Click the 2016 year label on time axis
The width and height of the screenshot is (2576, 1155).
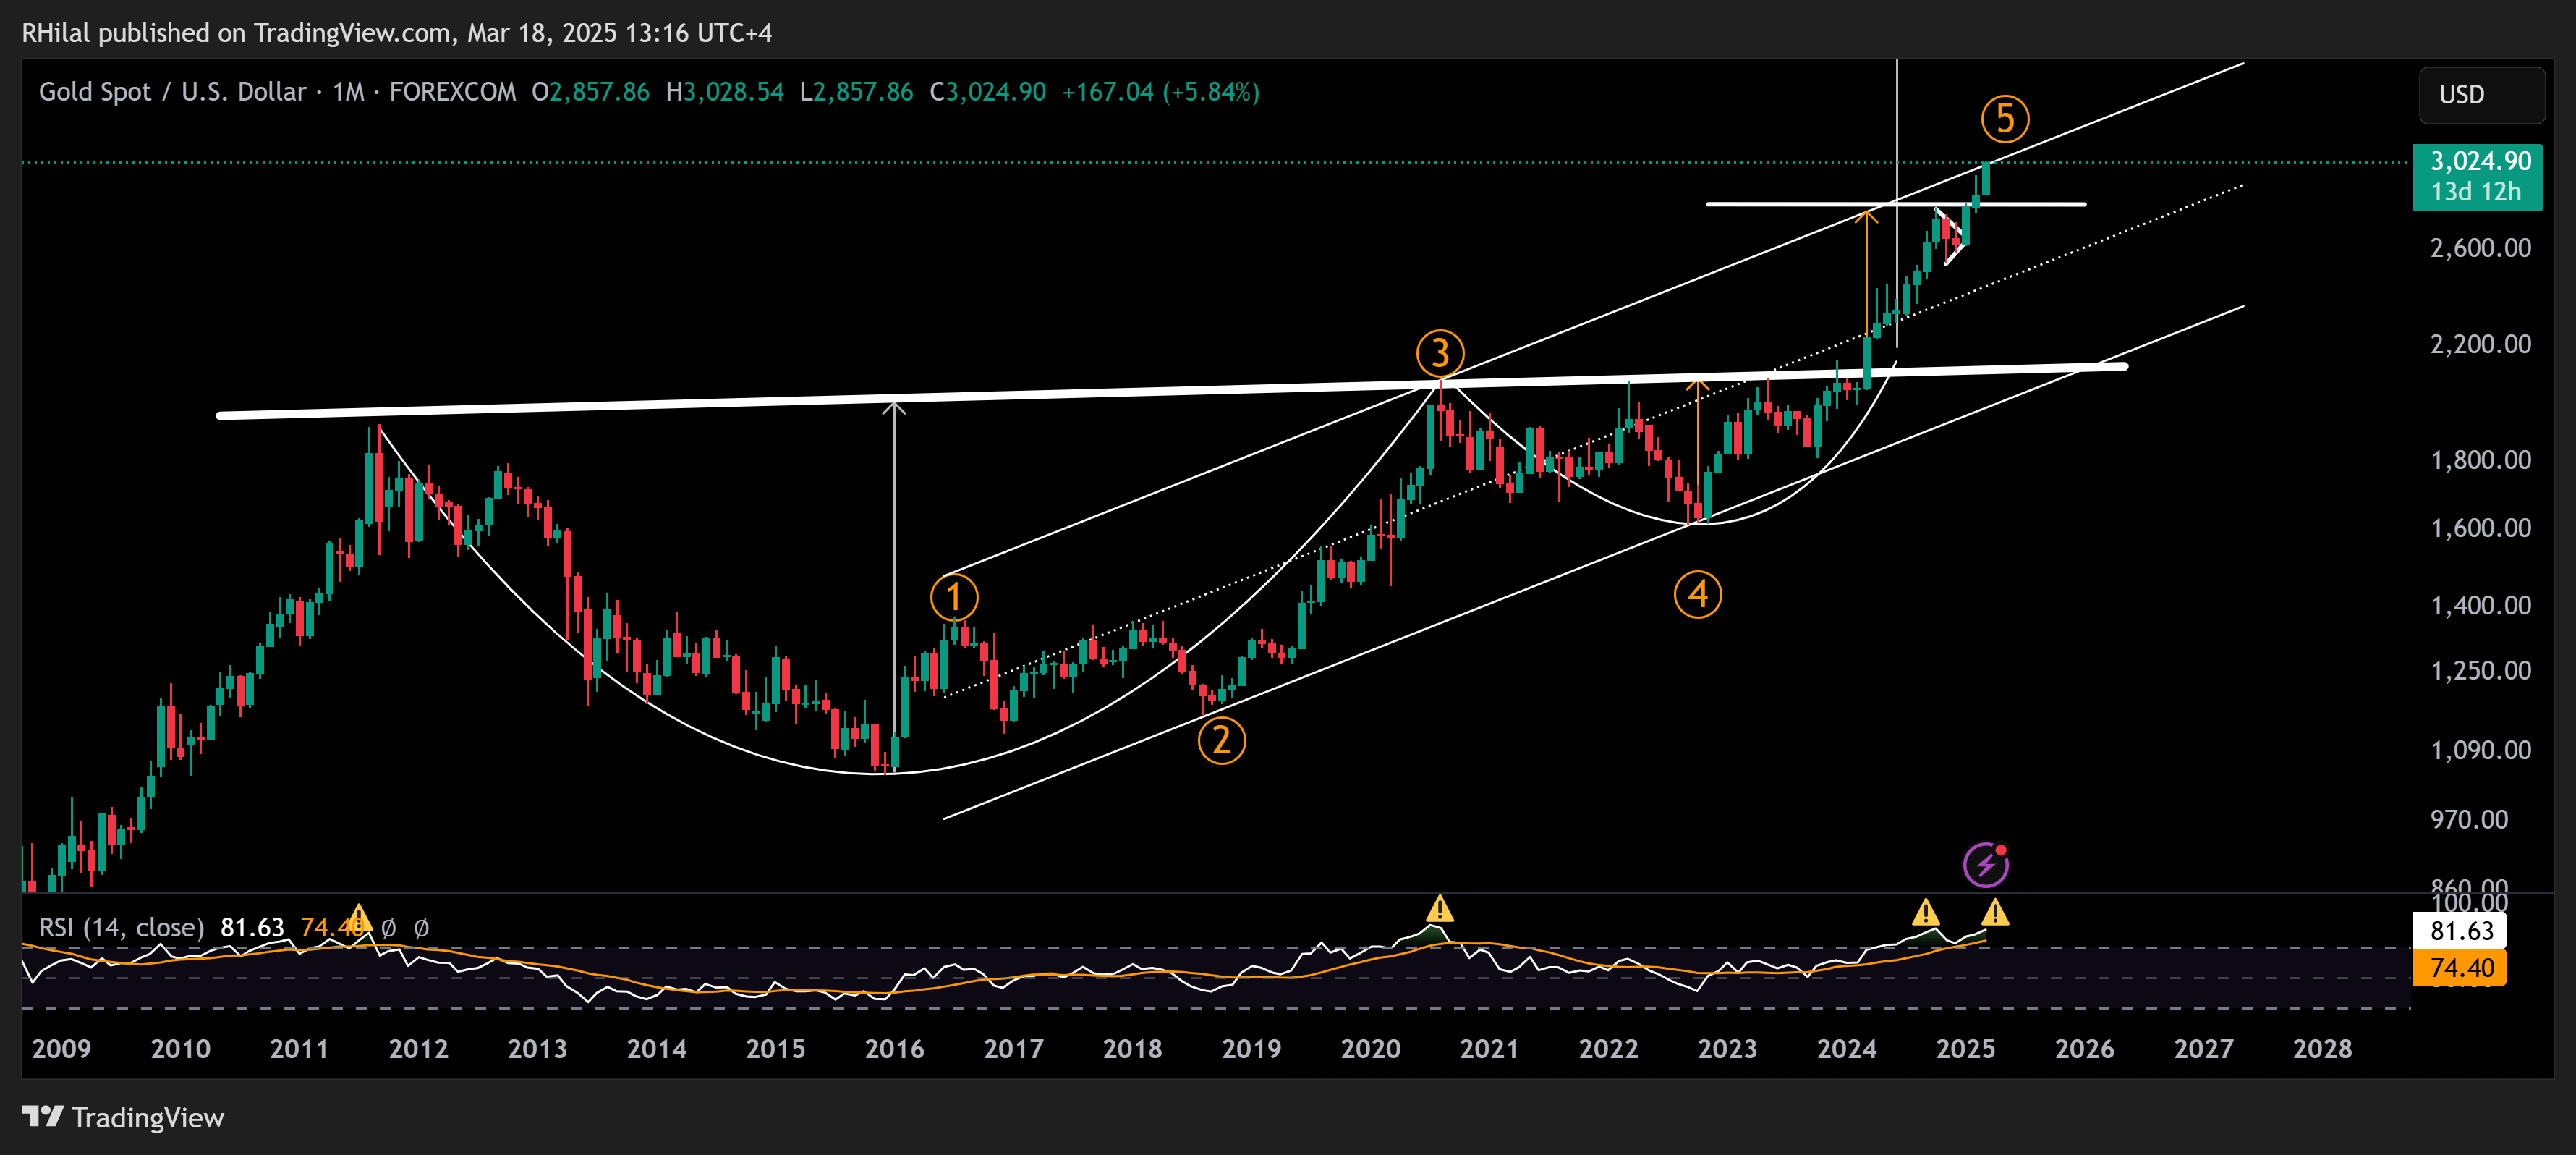point(894,1049)
